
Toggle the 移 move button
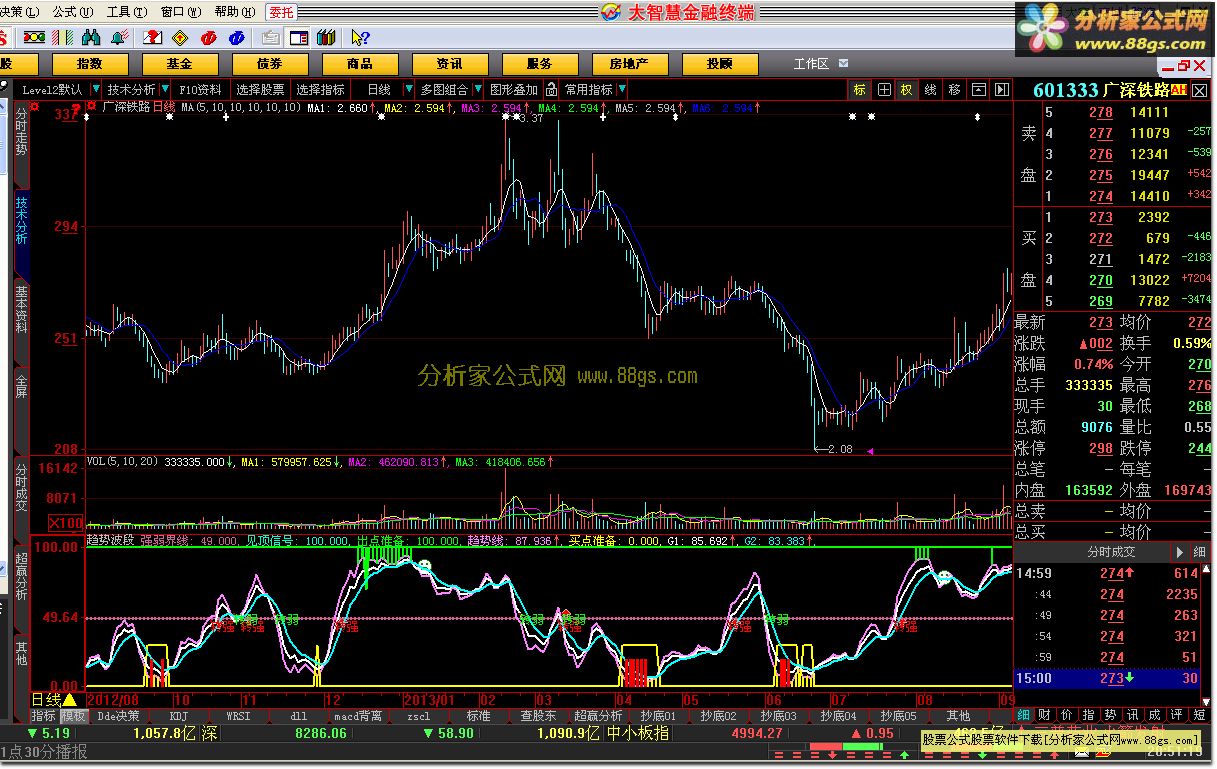pyautogui.click(x=955, y=89)
